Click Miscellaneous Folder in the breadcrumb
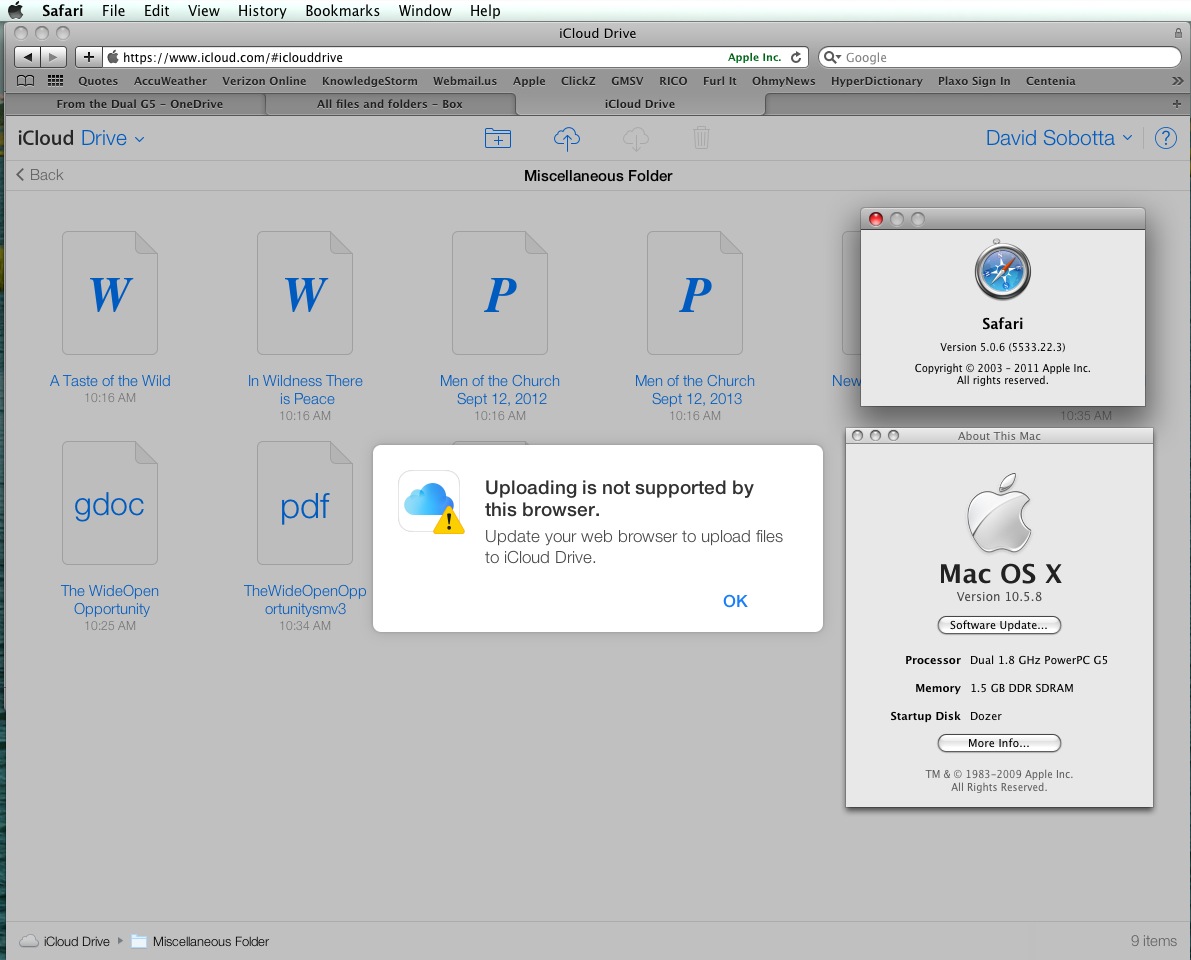Screen dimensions: 1191x960 point(201,941)
